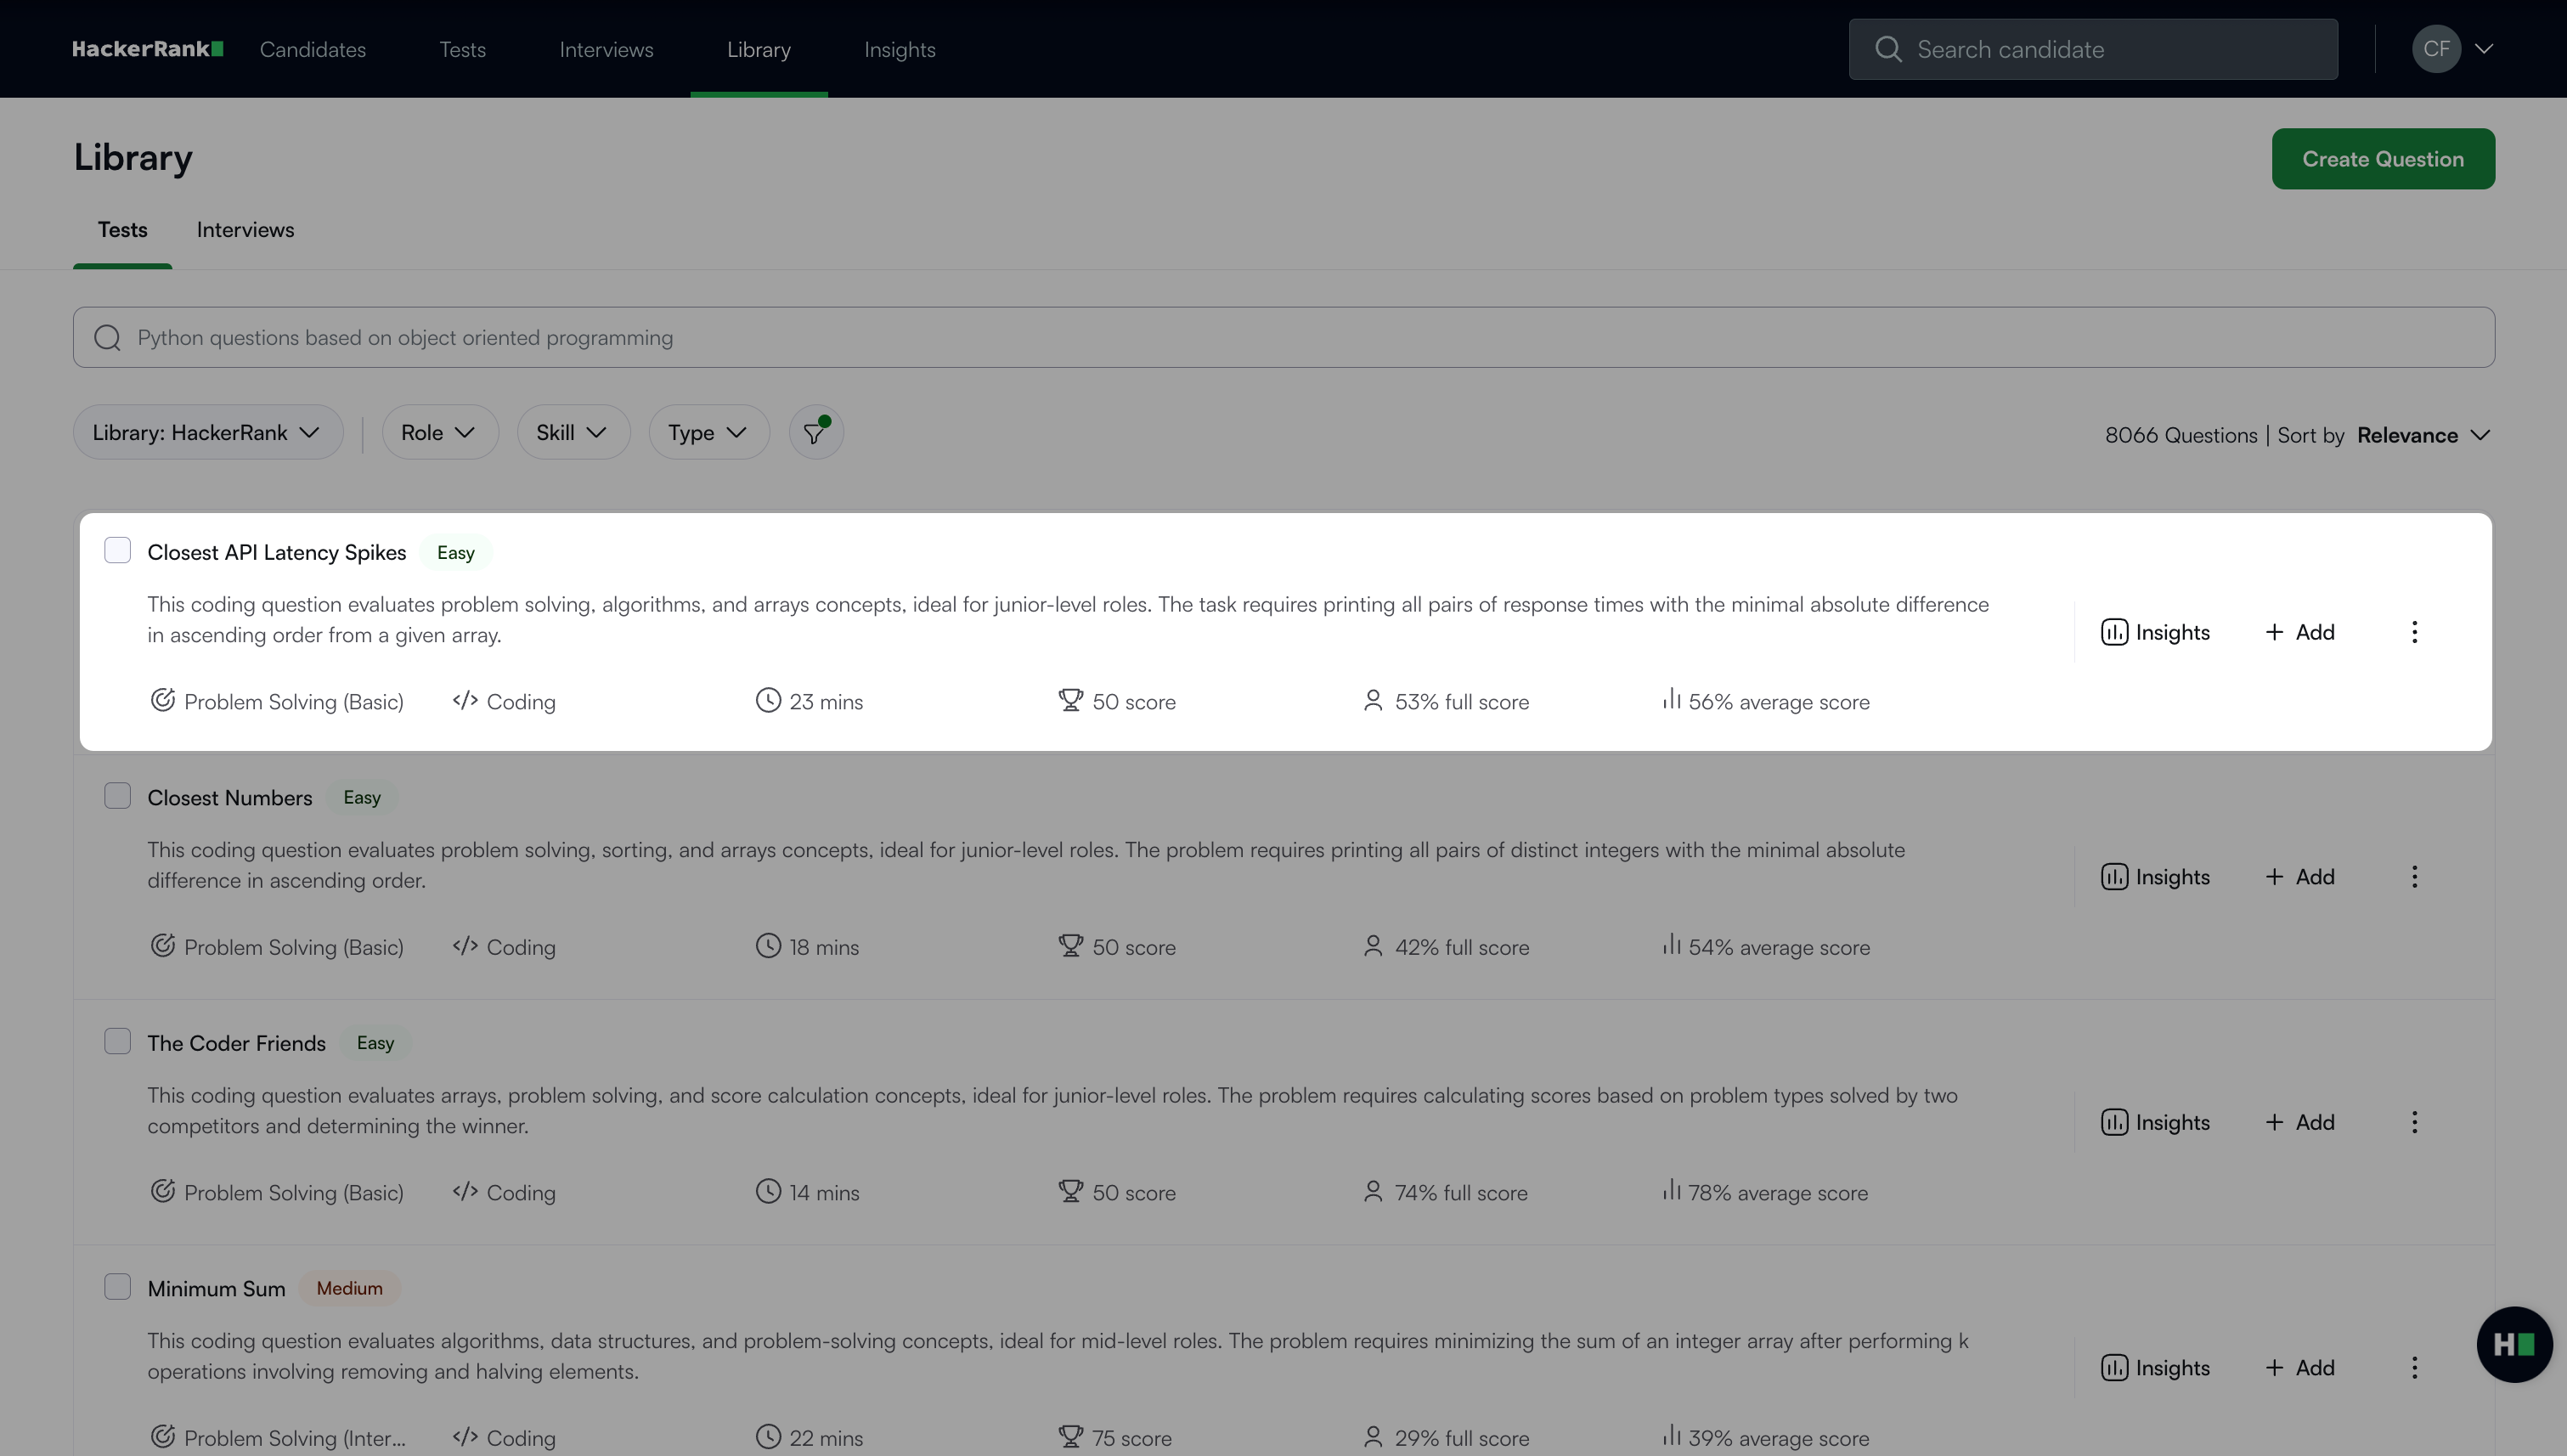Go to Candidates in top navigation
The image size is (2567, 1456).
coord(312,49)
